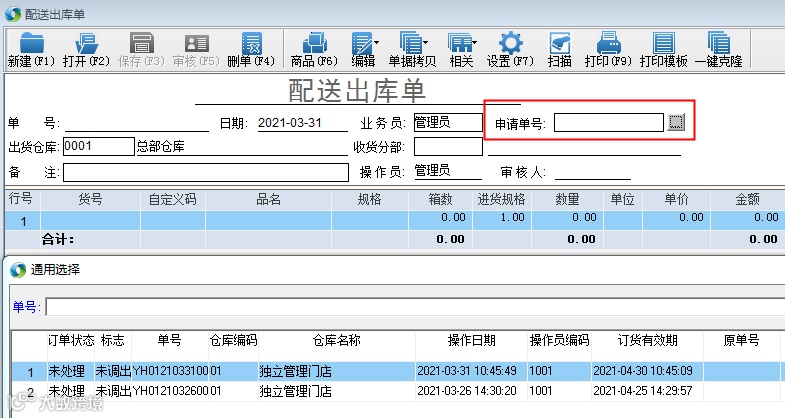Click the 标志 column header in 通用选择
This screenshot has width=785, height=418.
tap(113, 340)
